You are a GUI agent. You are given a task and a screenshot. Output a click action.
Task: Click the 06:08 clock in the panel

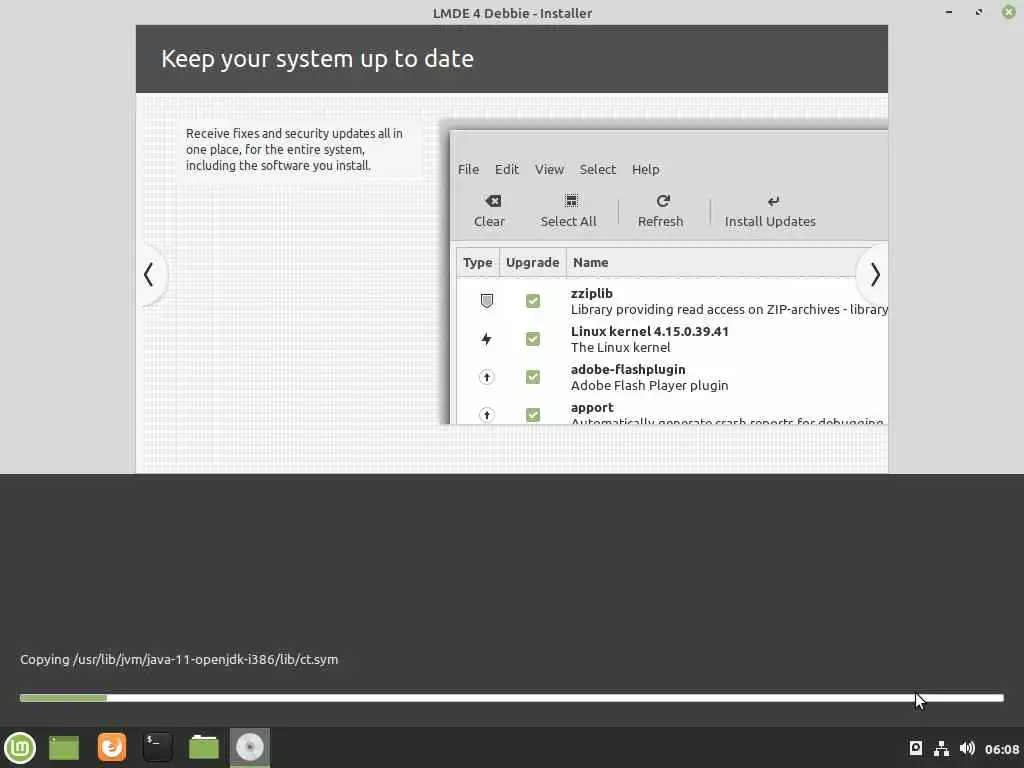pos(1002,749)
